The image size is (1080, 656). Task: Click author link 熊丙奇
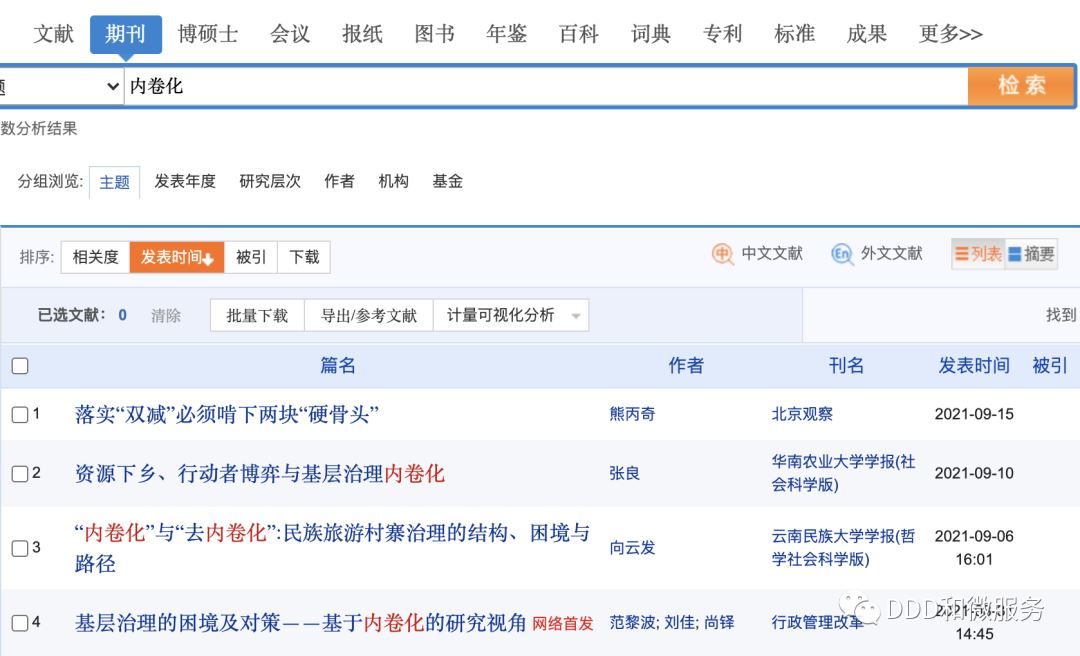[632, 414]
